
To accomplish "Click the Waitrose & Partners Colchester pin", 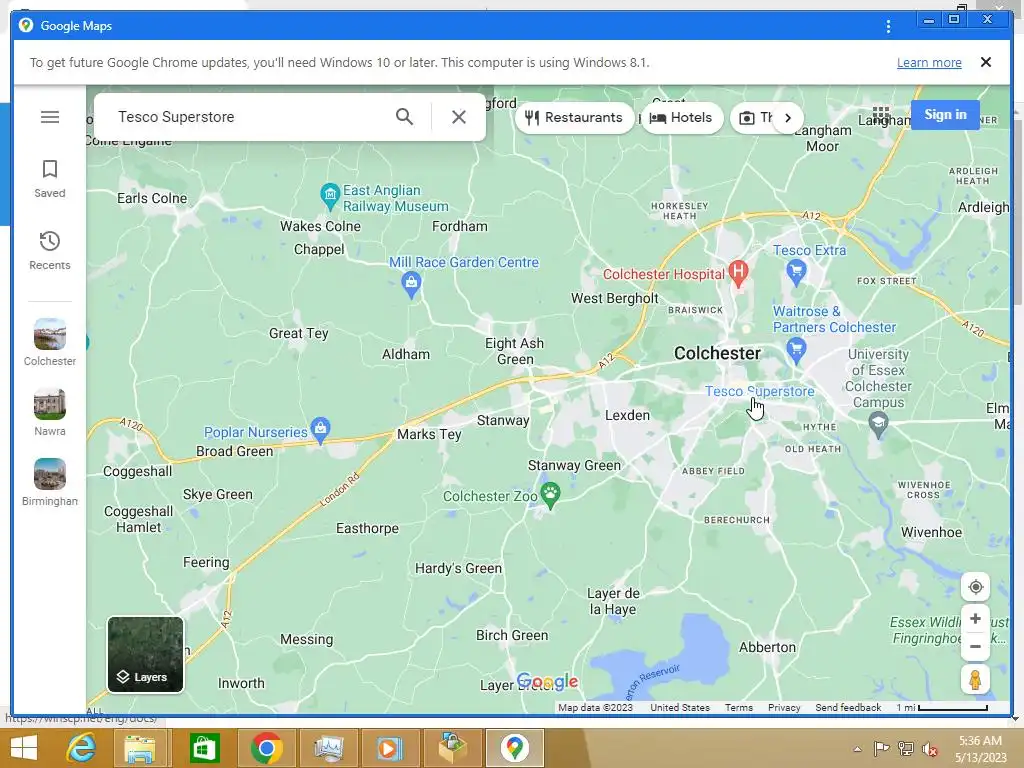I will pos(795,349).
